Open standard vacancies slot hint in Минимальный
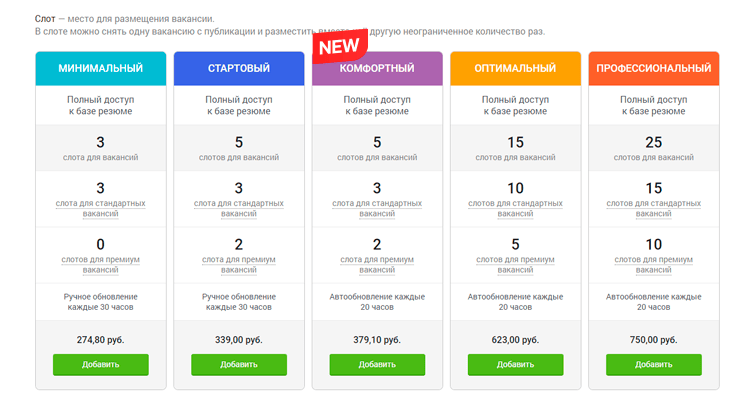This screenshot has width=750, height=400. [x=100, y=208]
